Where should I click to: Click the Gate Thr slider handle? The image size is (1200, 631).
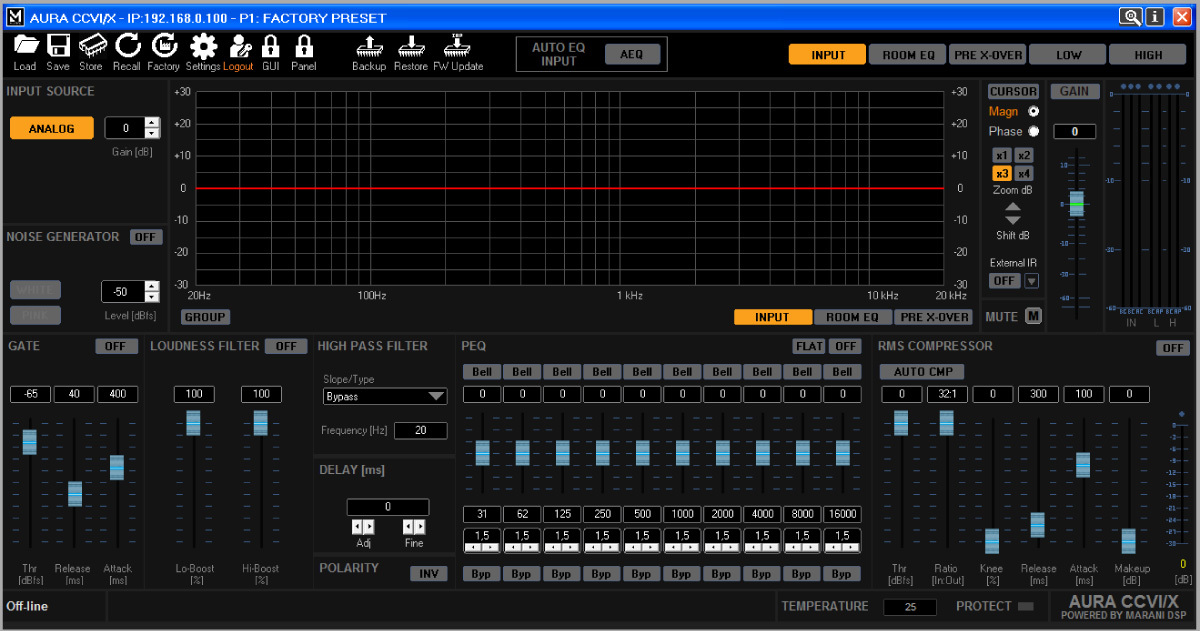point(30,441)
